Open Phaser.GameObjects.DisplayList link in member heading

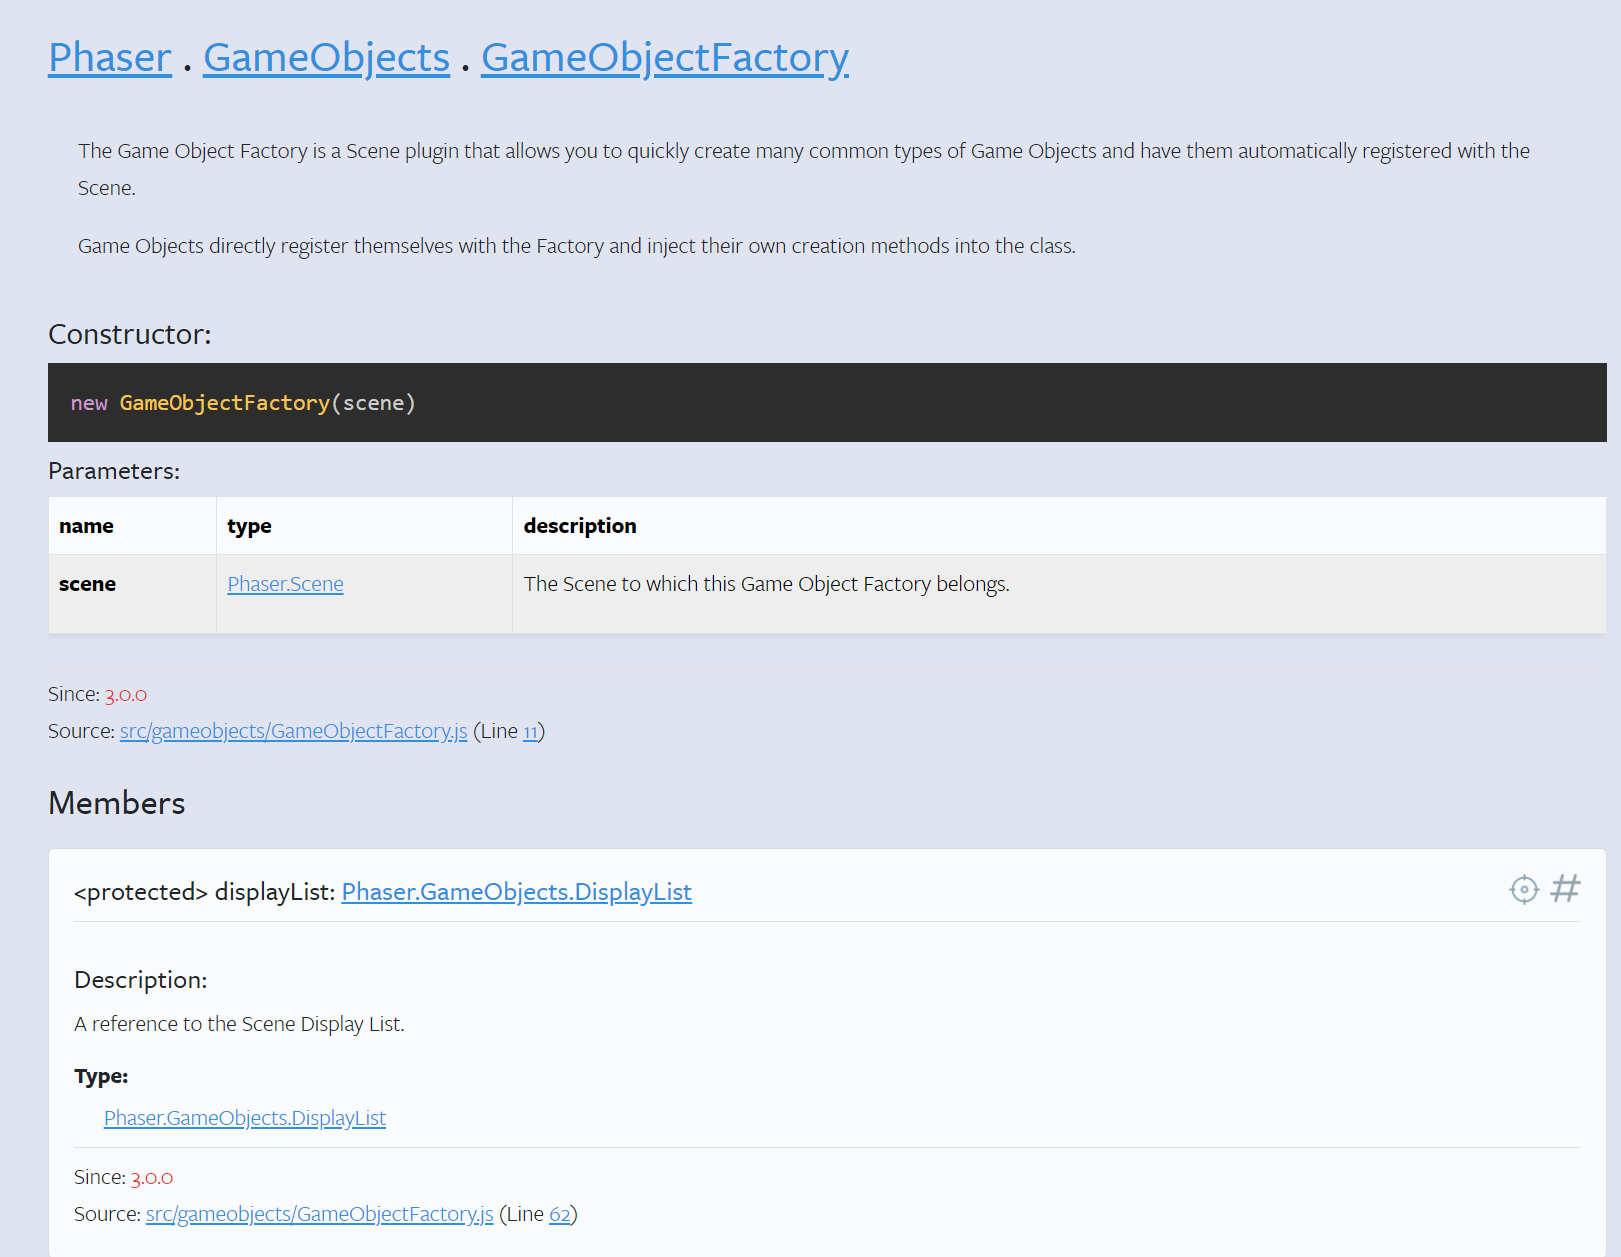[x=517, y=892]
